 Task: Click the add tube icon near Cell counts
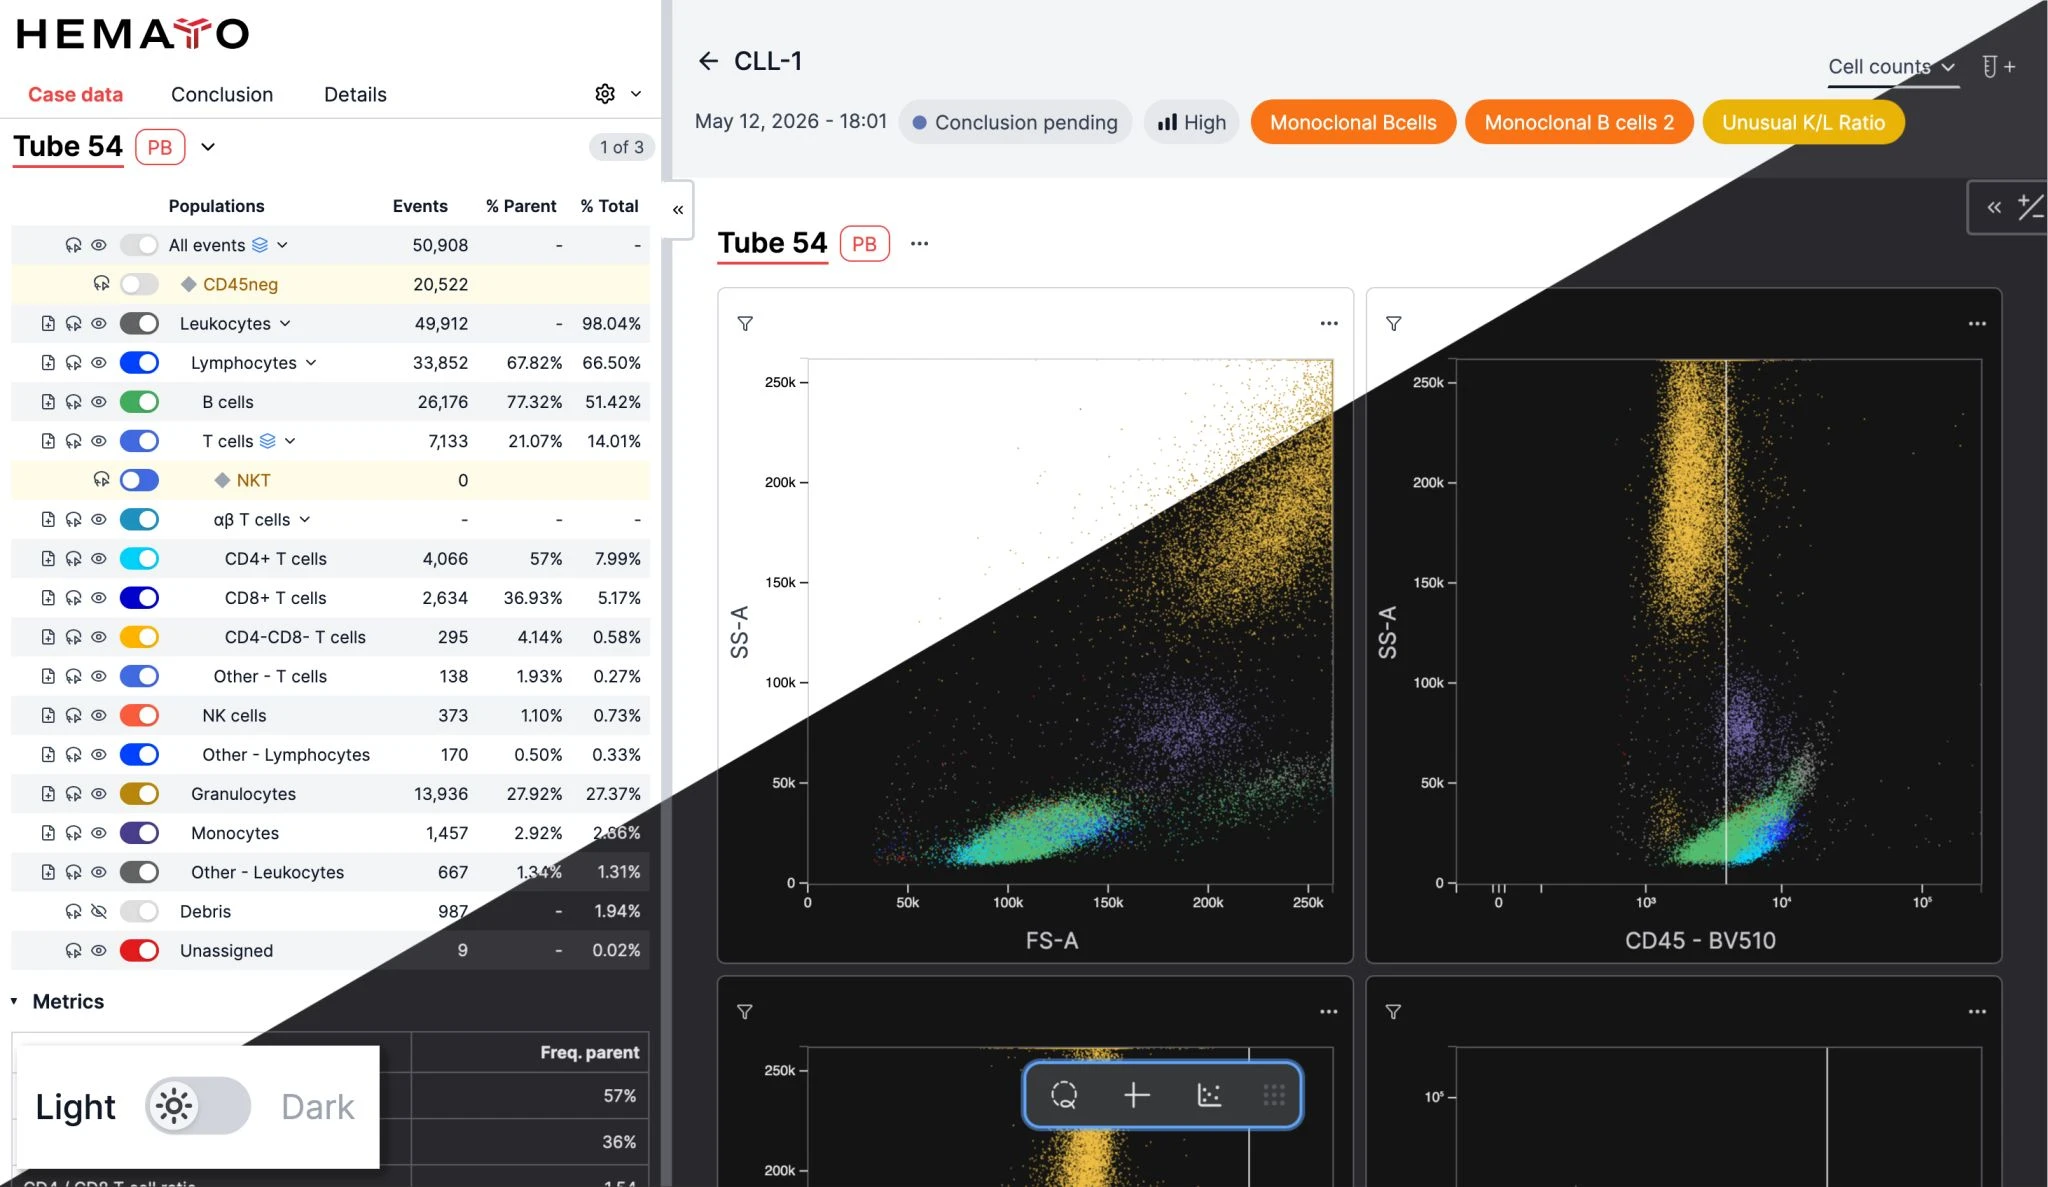1998,67
